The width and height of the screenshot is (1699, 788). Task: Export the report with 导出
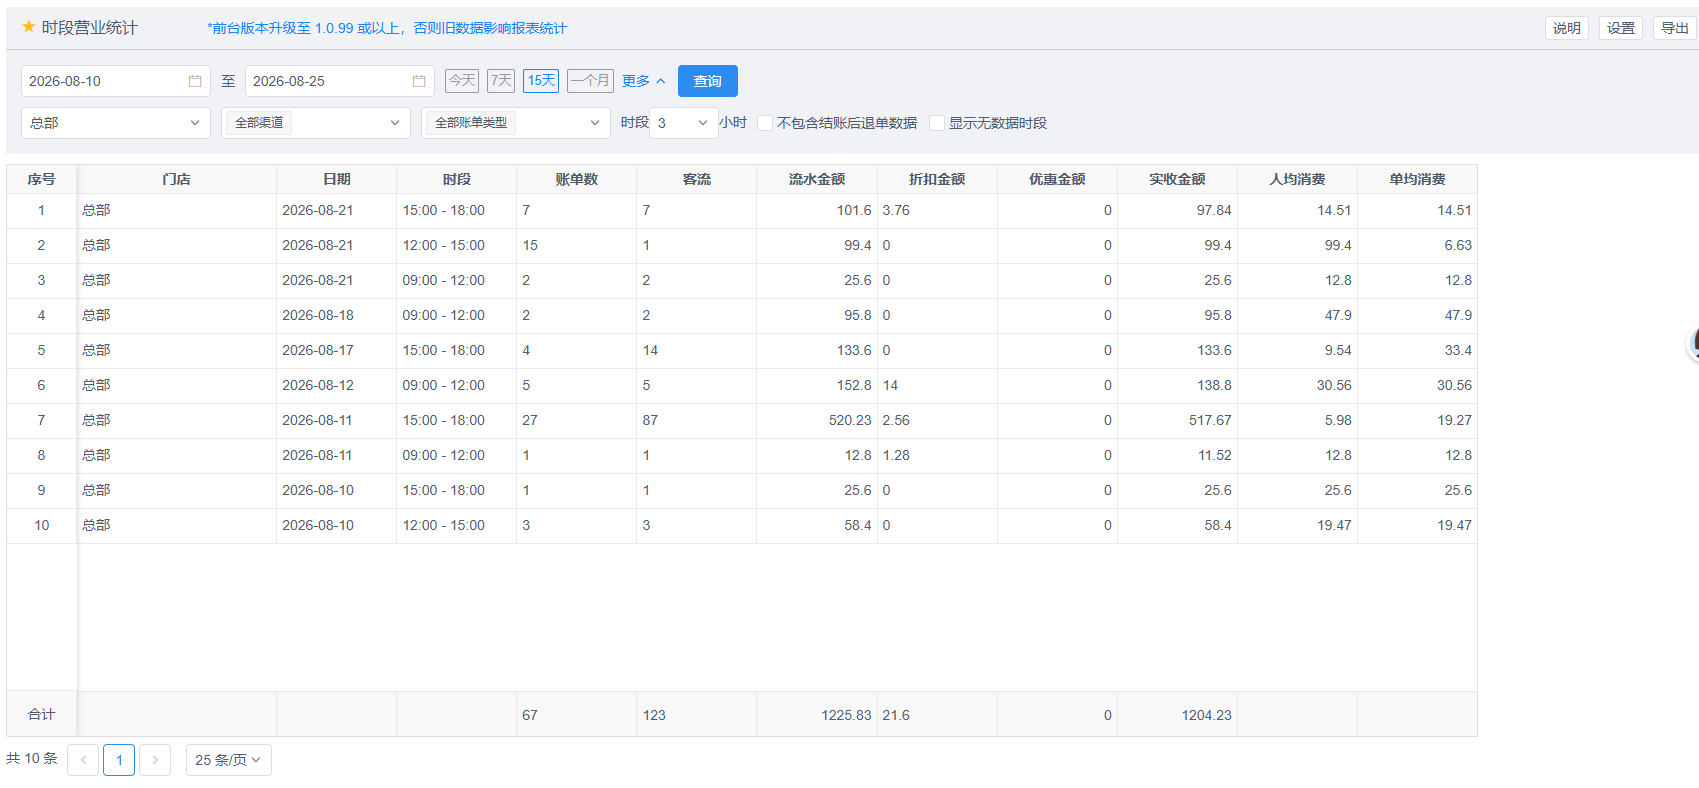point(1675,28)
